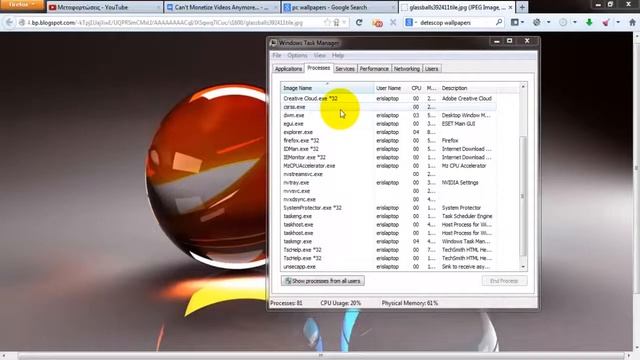
Task: Open the File menu in Task Manager
Action: pos(277,55)
